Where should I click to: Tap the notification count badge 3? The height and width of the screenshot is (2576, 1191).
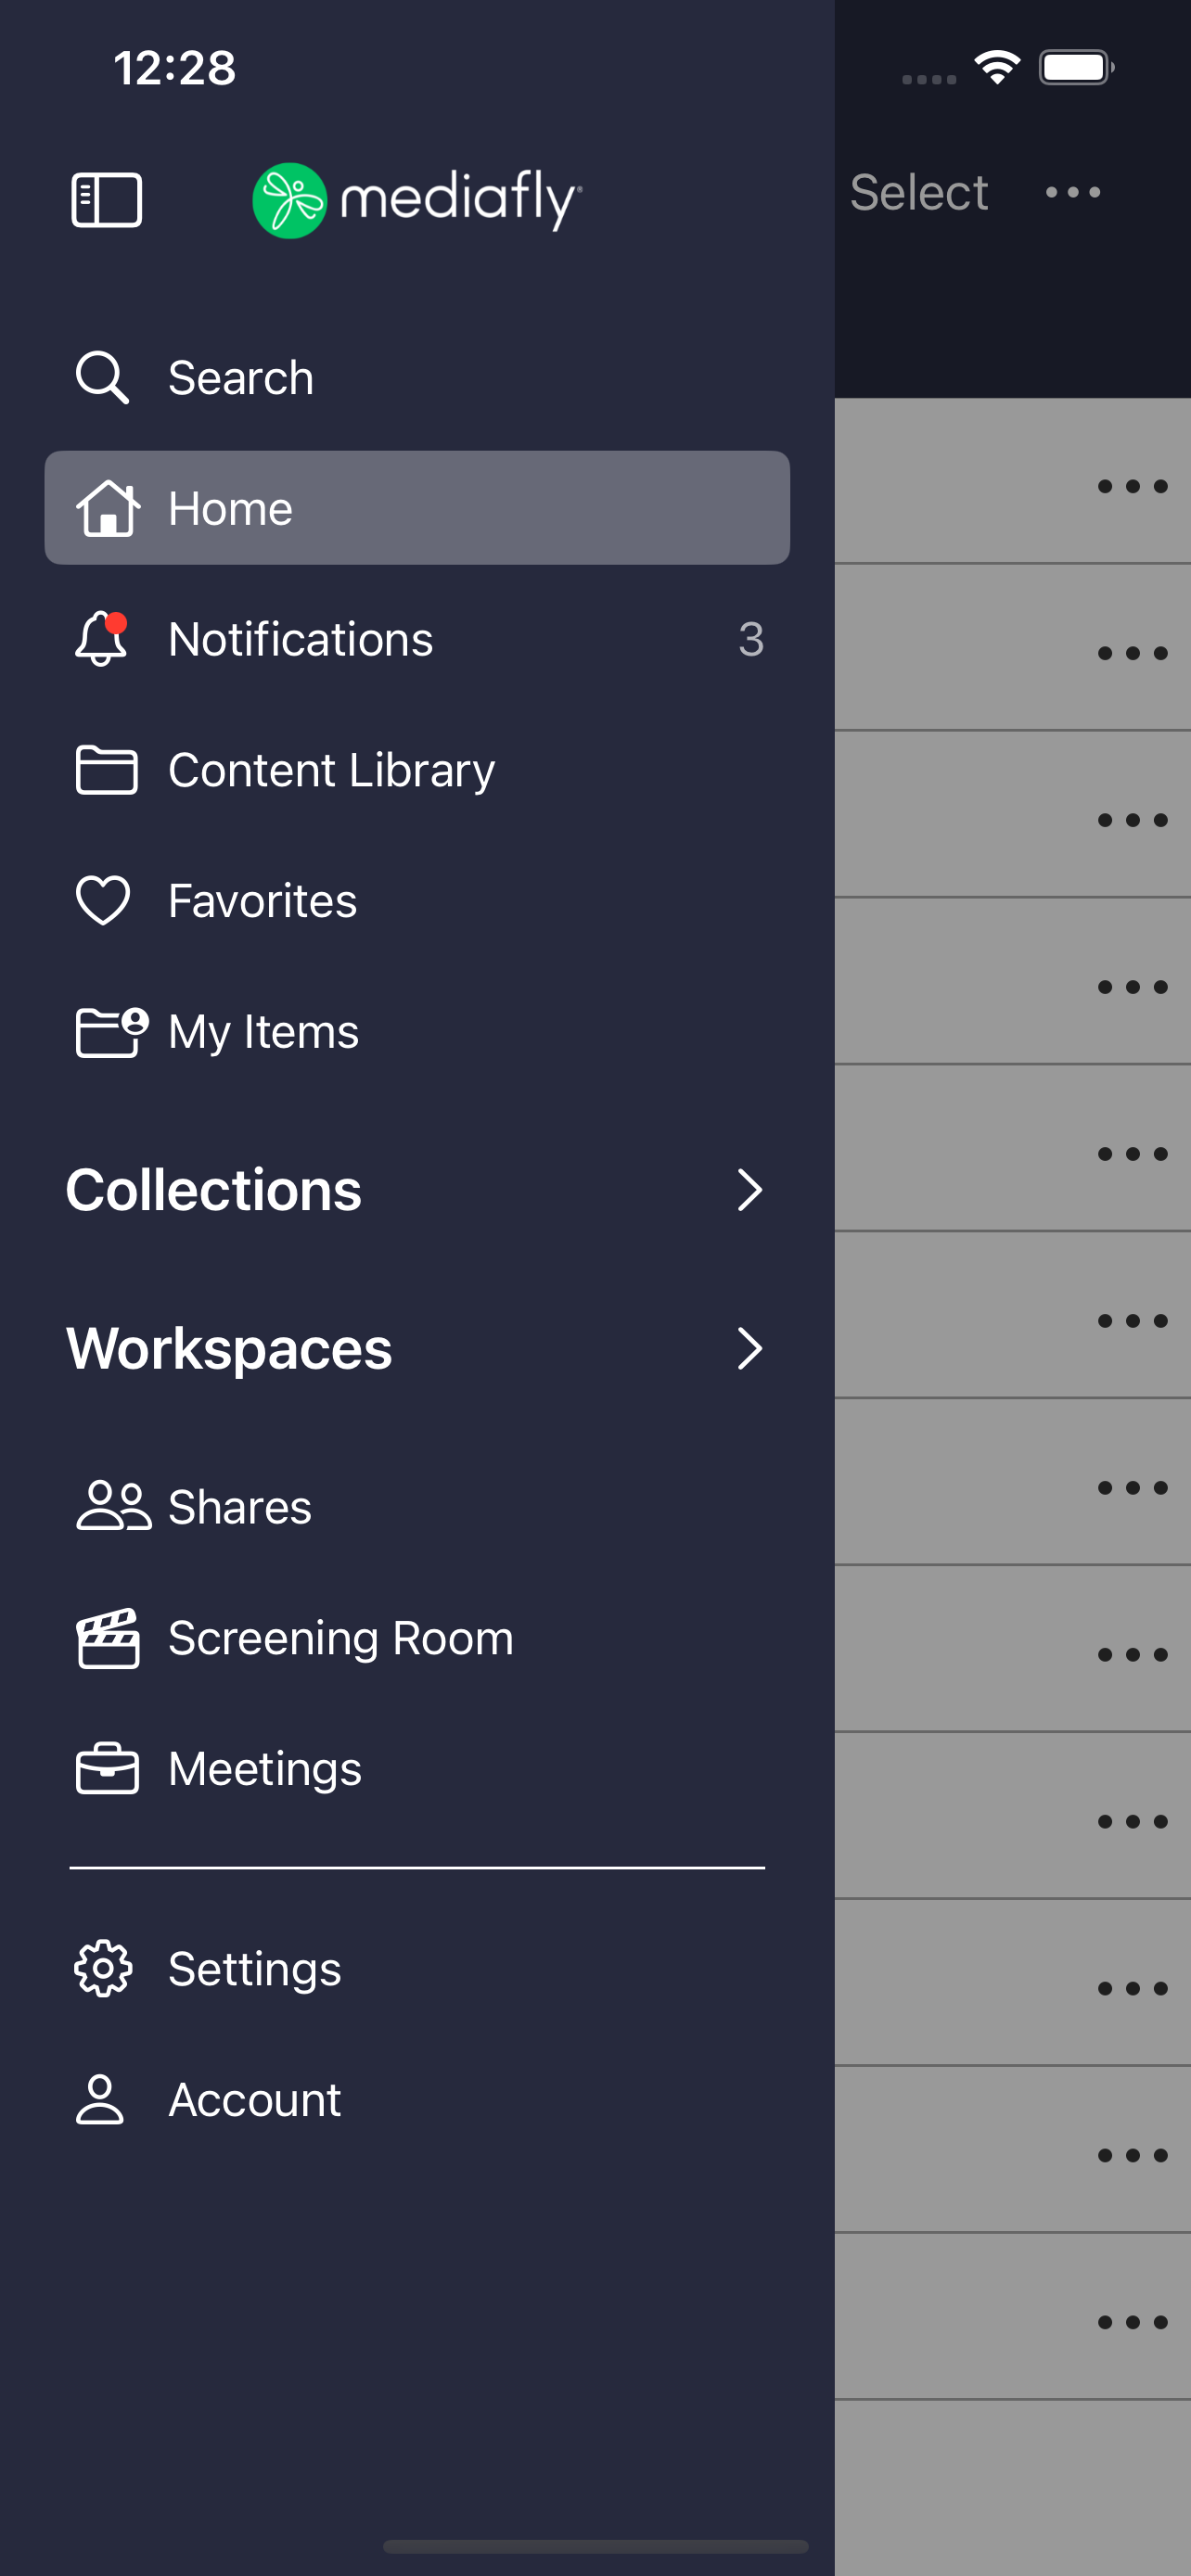[x=751, y=639]
